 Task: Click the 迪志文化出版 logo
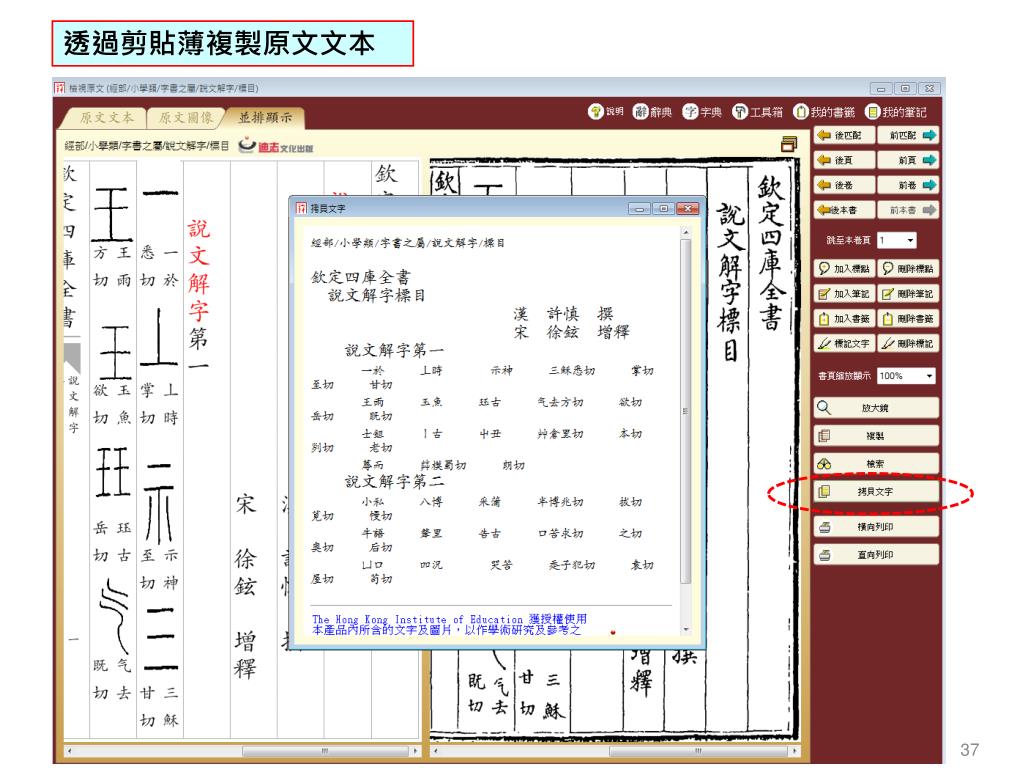click(276, 146)
